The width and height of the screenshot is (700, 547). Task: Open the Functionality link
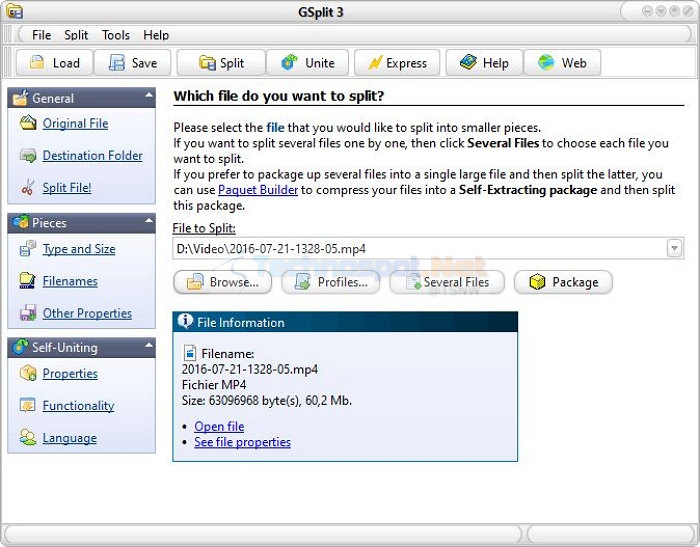[79, 405]
